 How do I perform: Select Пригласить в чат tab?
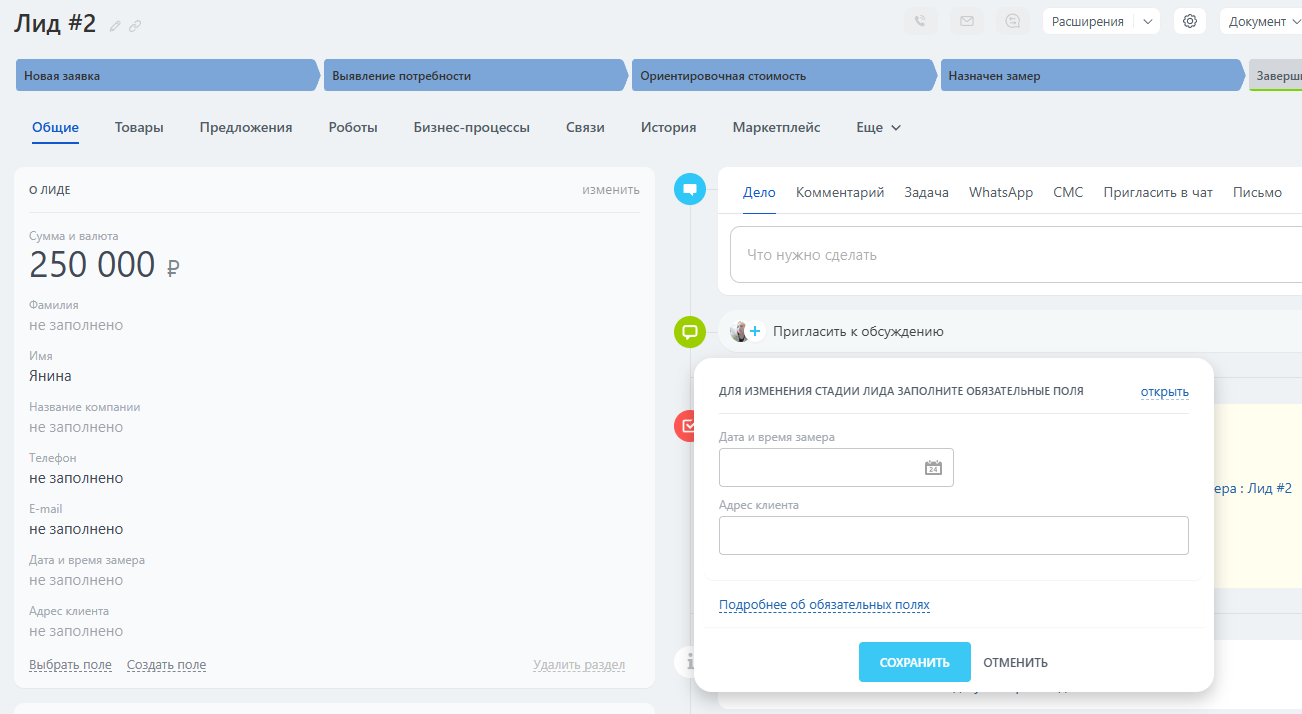pos(1158,192)
